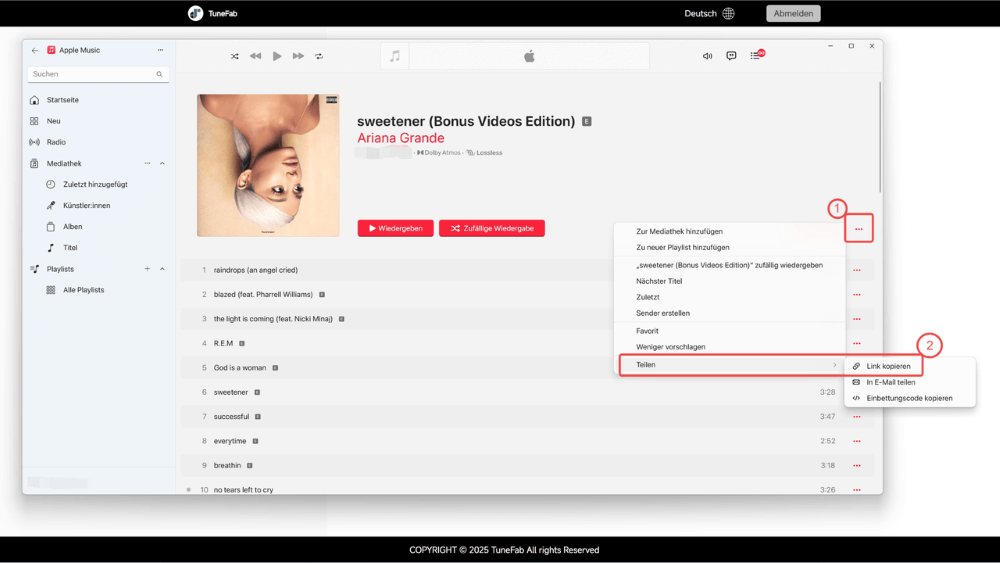The height and width of the screenshot is (563, 1000).
Task: Open Zuletzt hinzugefügt
Action: coord(95,184)
